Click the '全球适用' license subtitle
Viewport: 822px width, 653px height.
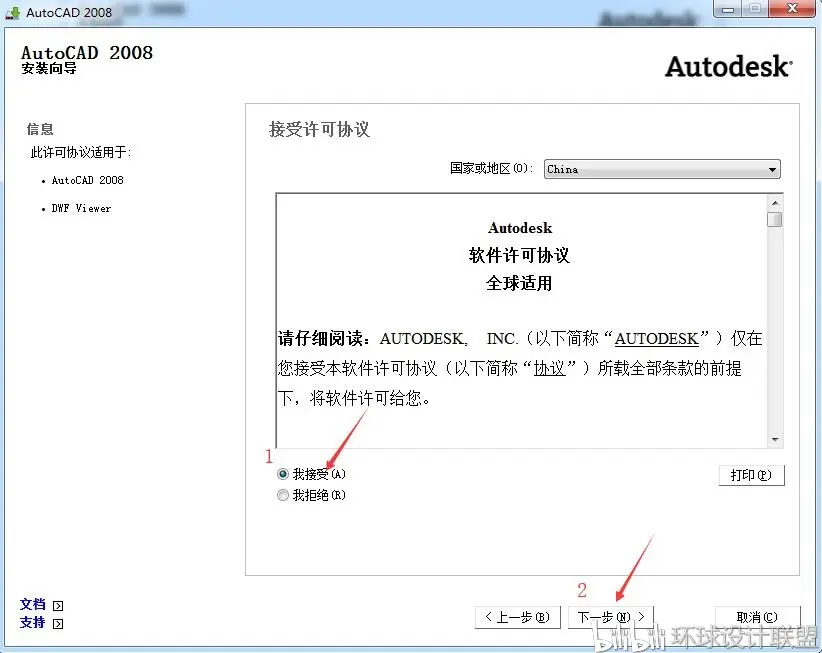[x=519, y=284]
